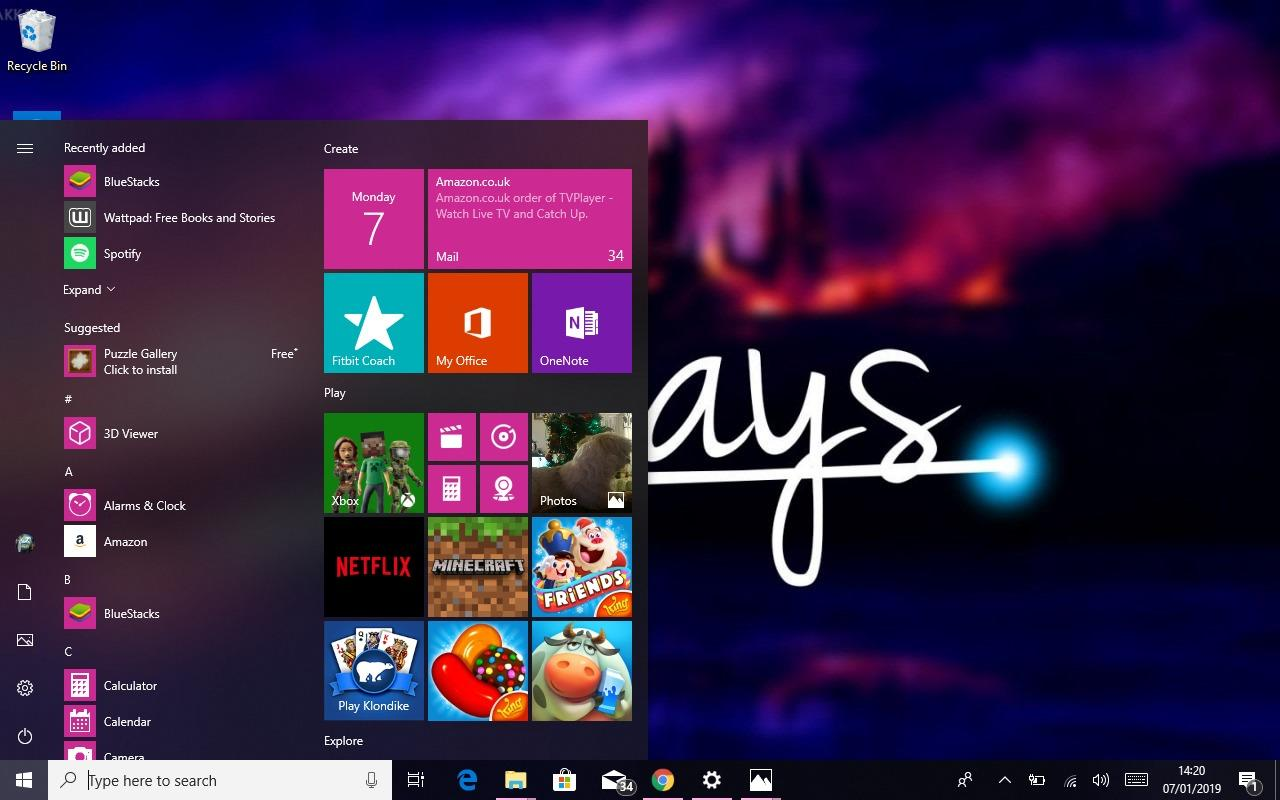Viewport: 1280px width, 800px height.
Task: Launch the OneNote tile
Action: (x=582, y=323)
